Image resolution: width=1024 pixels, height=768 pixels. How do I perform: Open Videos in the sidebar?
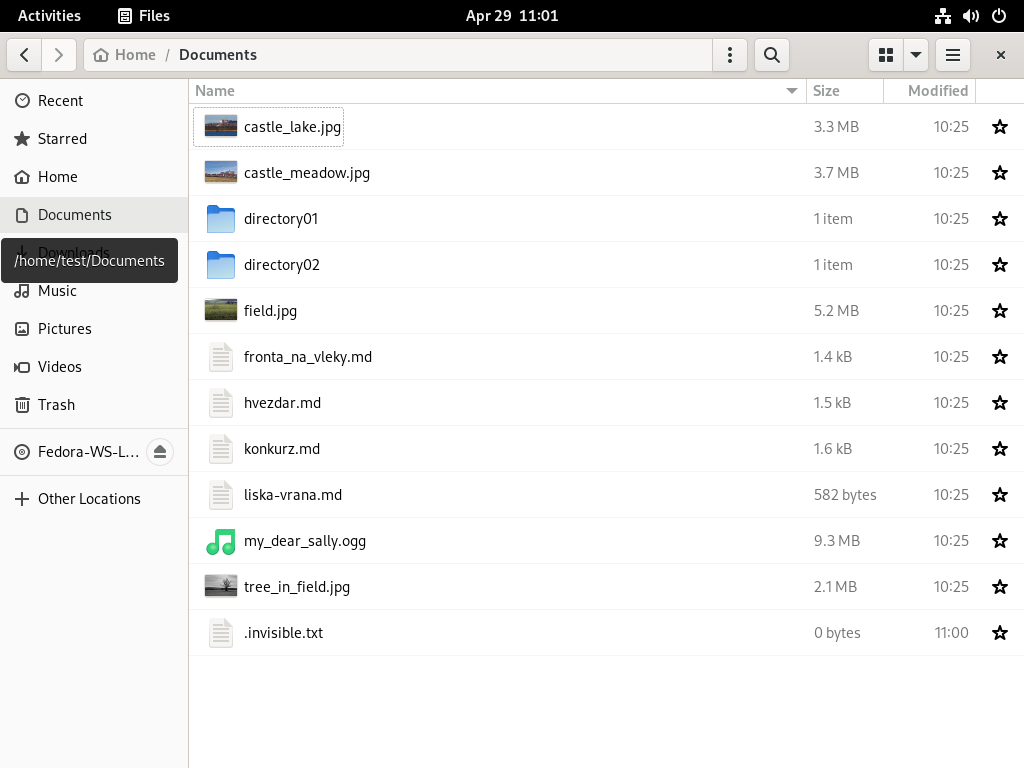pos(94,366)
